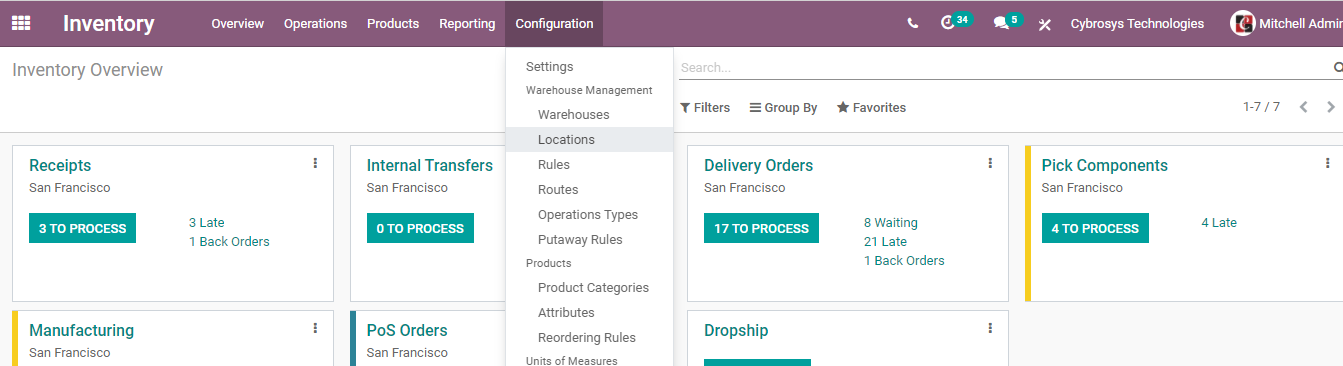The width and height of the screenshot is (1343, 366).
Task: Click 17 TO PROCESS on Delivery Orders
Action: [x=761, y=228]
